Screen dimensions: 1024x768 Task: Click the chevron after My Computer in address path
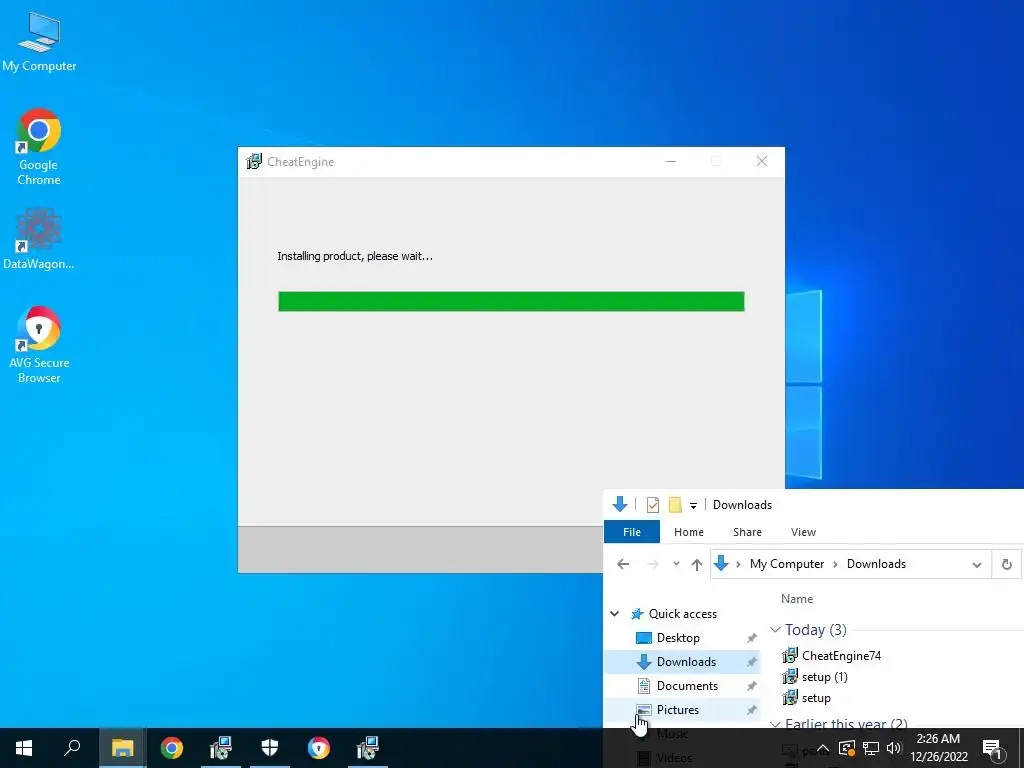tap(835, 564)
